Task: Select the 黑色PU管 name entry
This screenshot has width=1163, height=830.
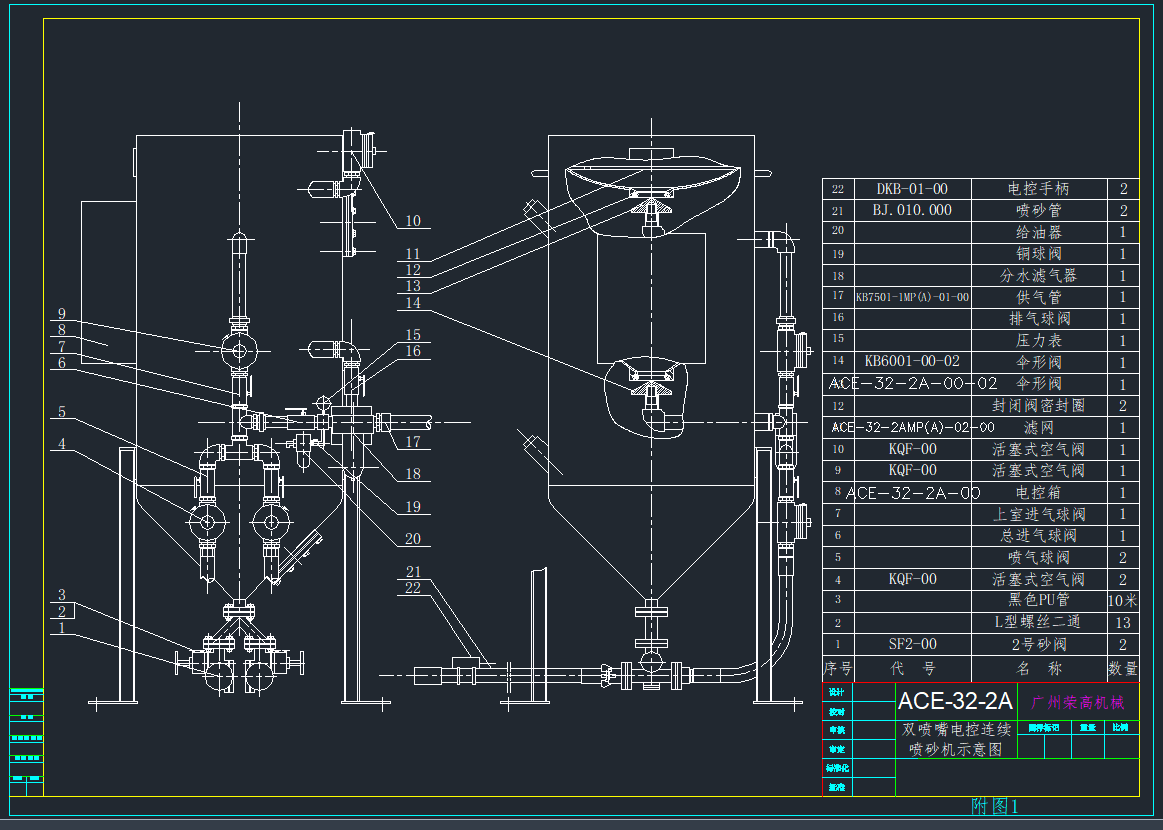Action: tap(1039, 600)
